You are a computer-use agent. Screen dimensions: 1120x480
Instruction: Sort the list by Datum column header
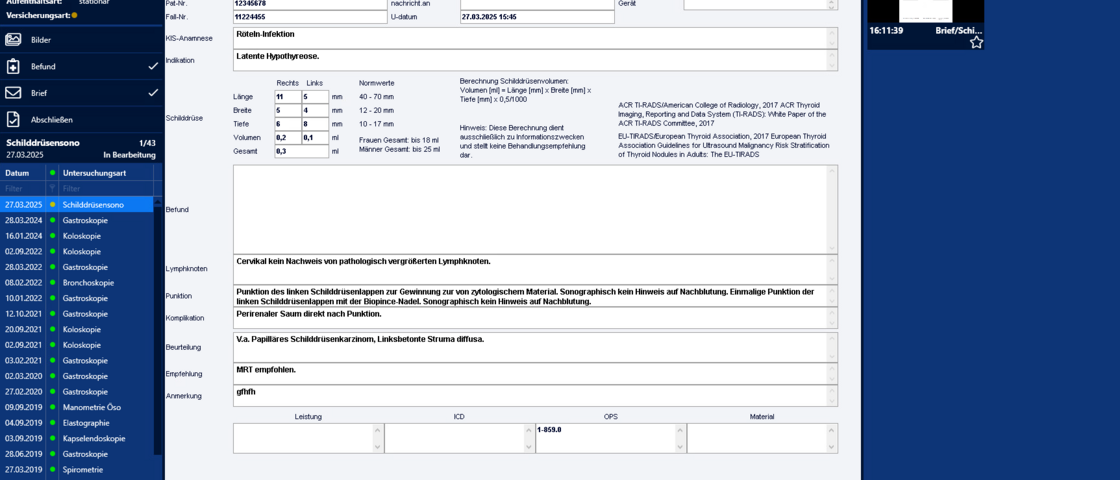(x=23, y=174)
